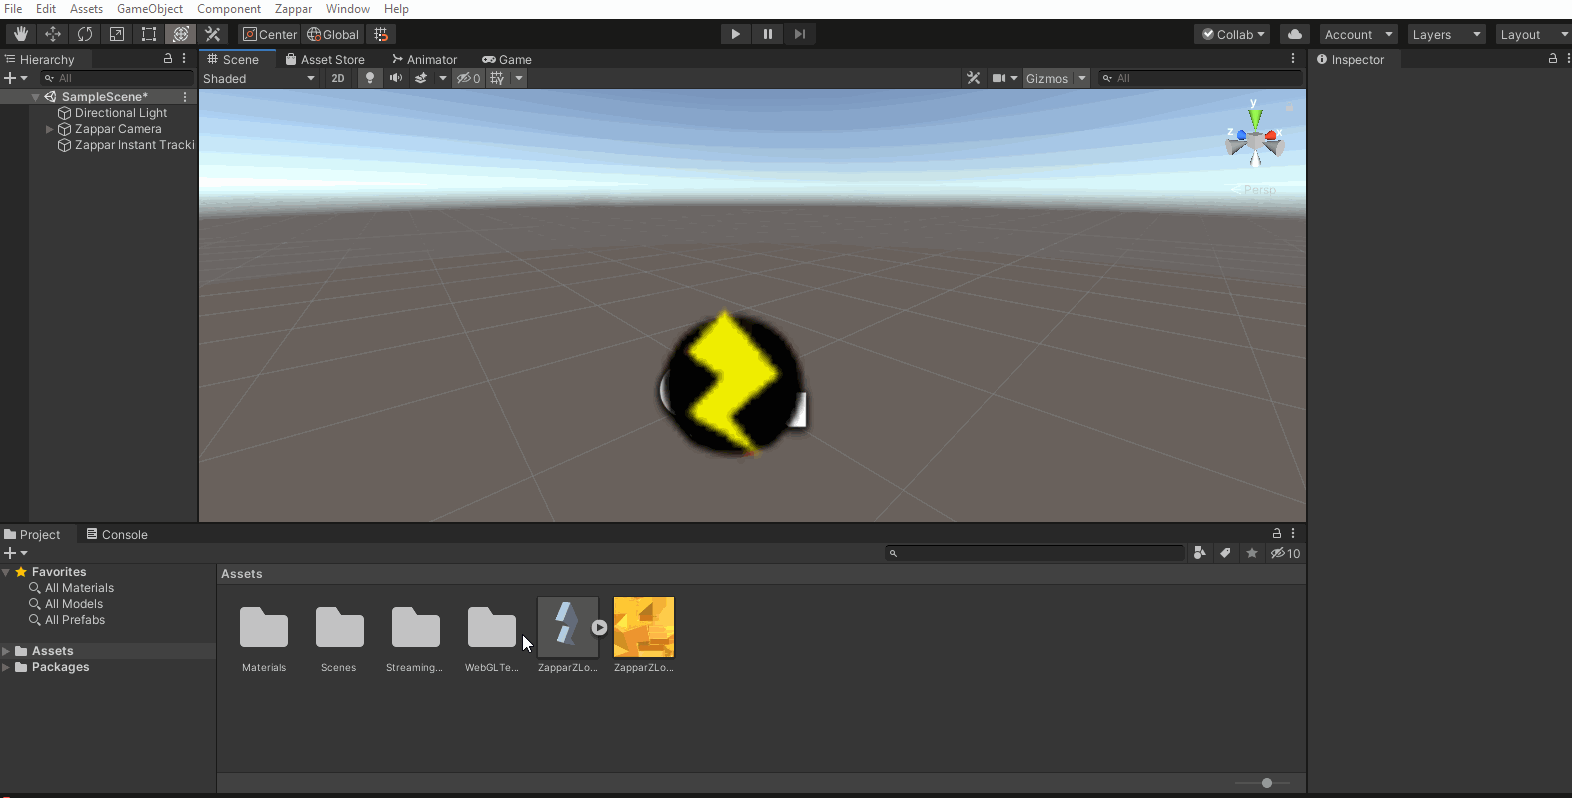Switch to the Game tab

pos(507,59)
